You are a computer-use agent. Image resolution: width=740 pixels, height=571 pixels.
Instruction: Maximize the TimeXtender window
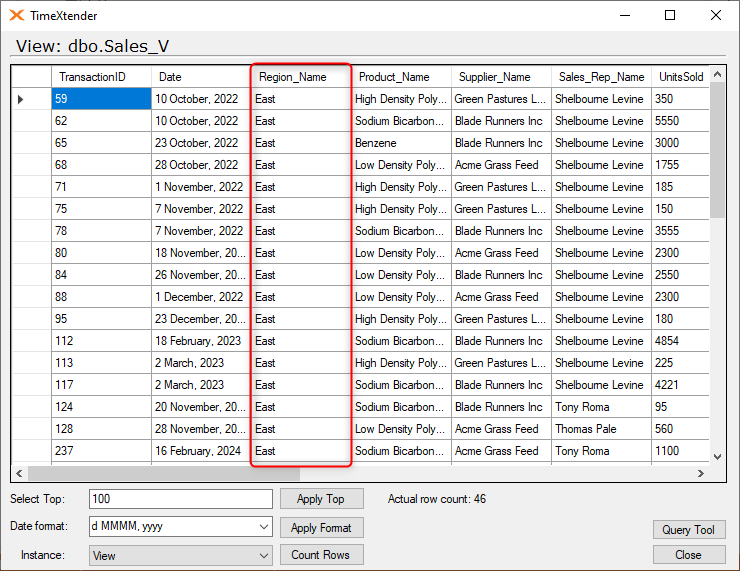pyautogui.click(x=670, y=16)
